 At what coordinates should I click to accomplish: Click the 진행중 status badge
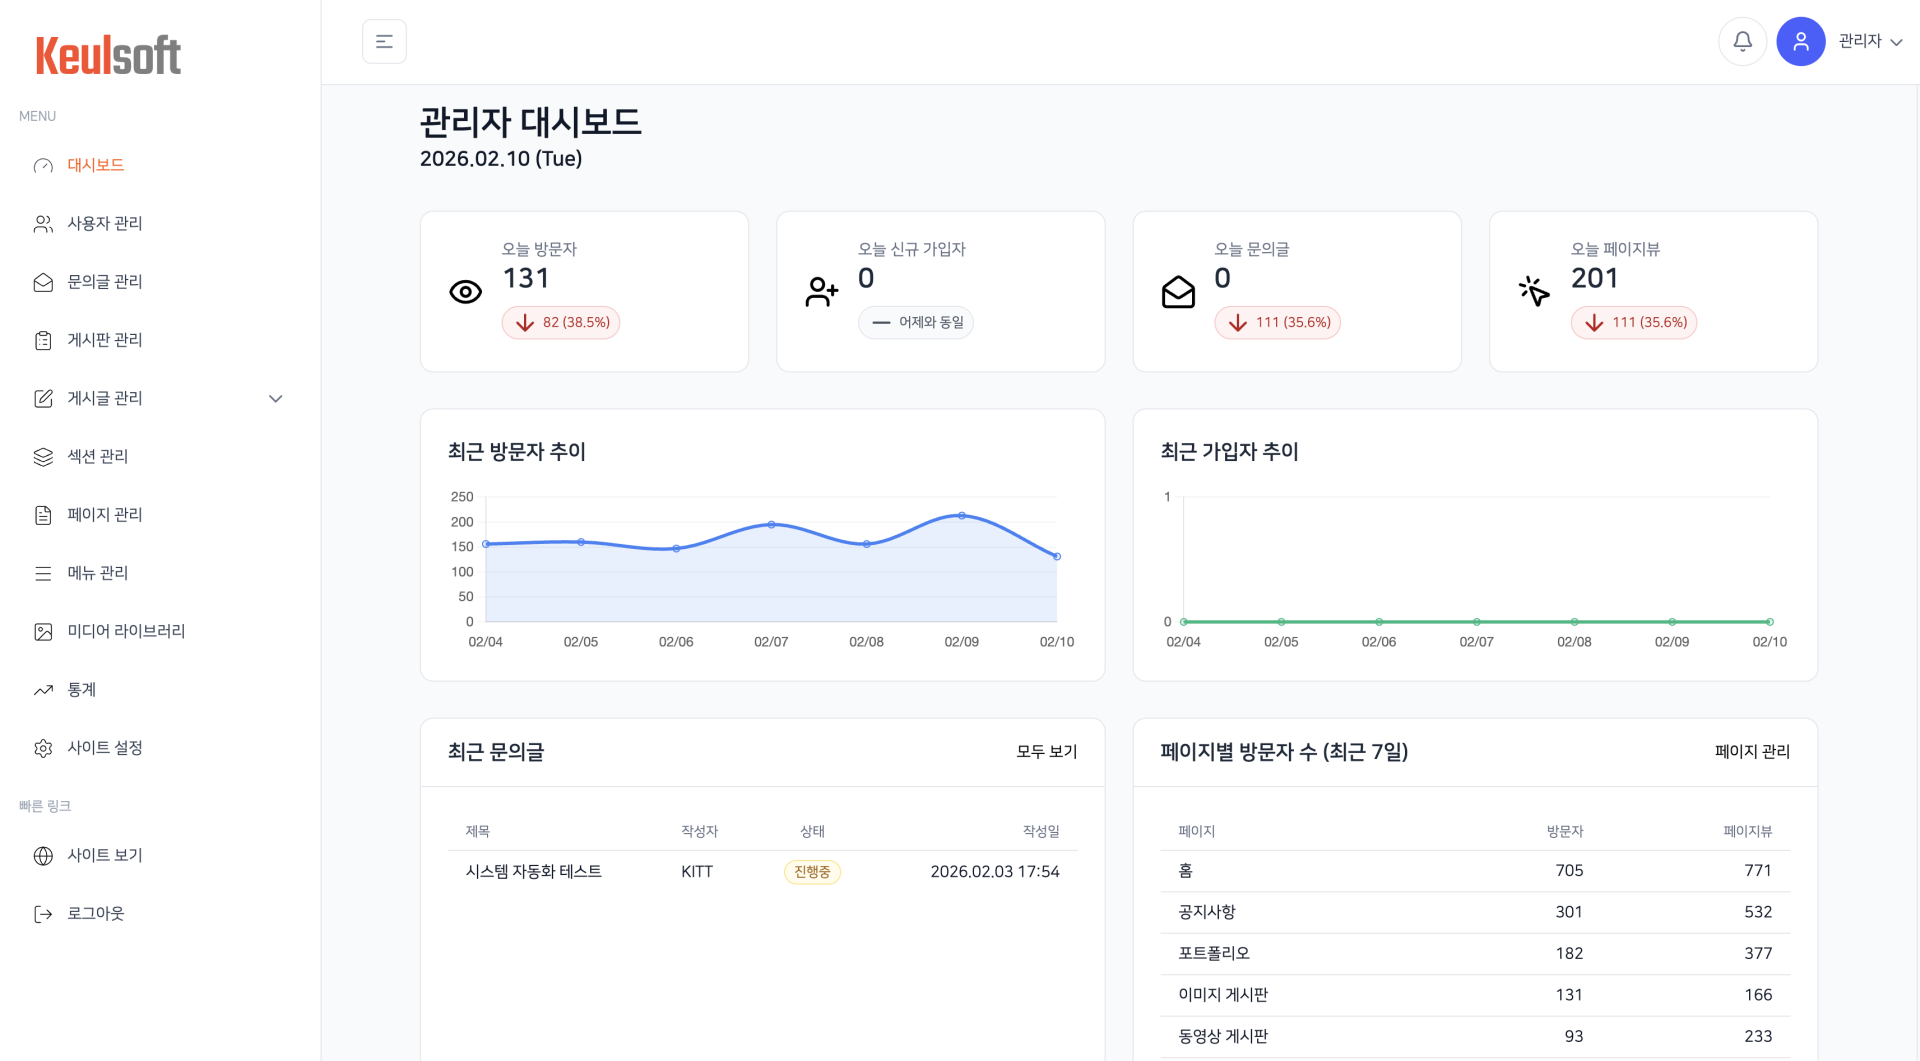811,871
